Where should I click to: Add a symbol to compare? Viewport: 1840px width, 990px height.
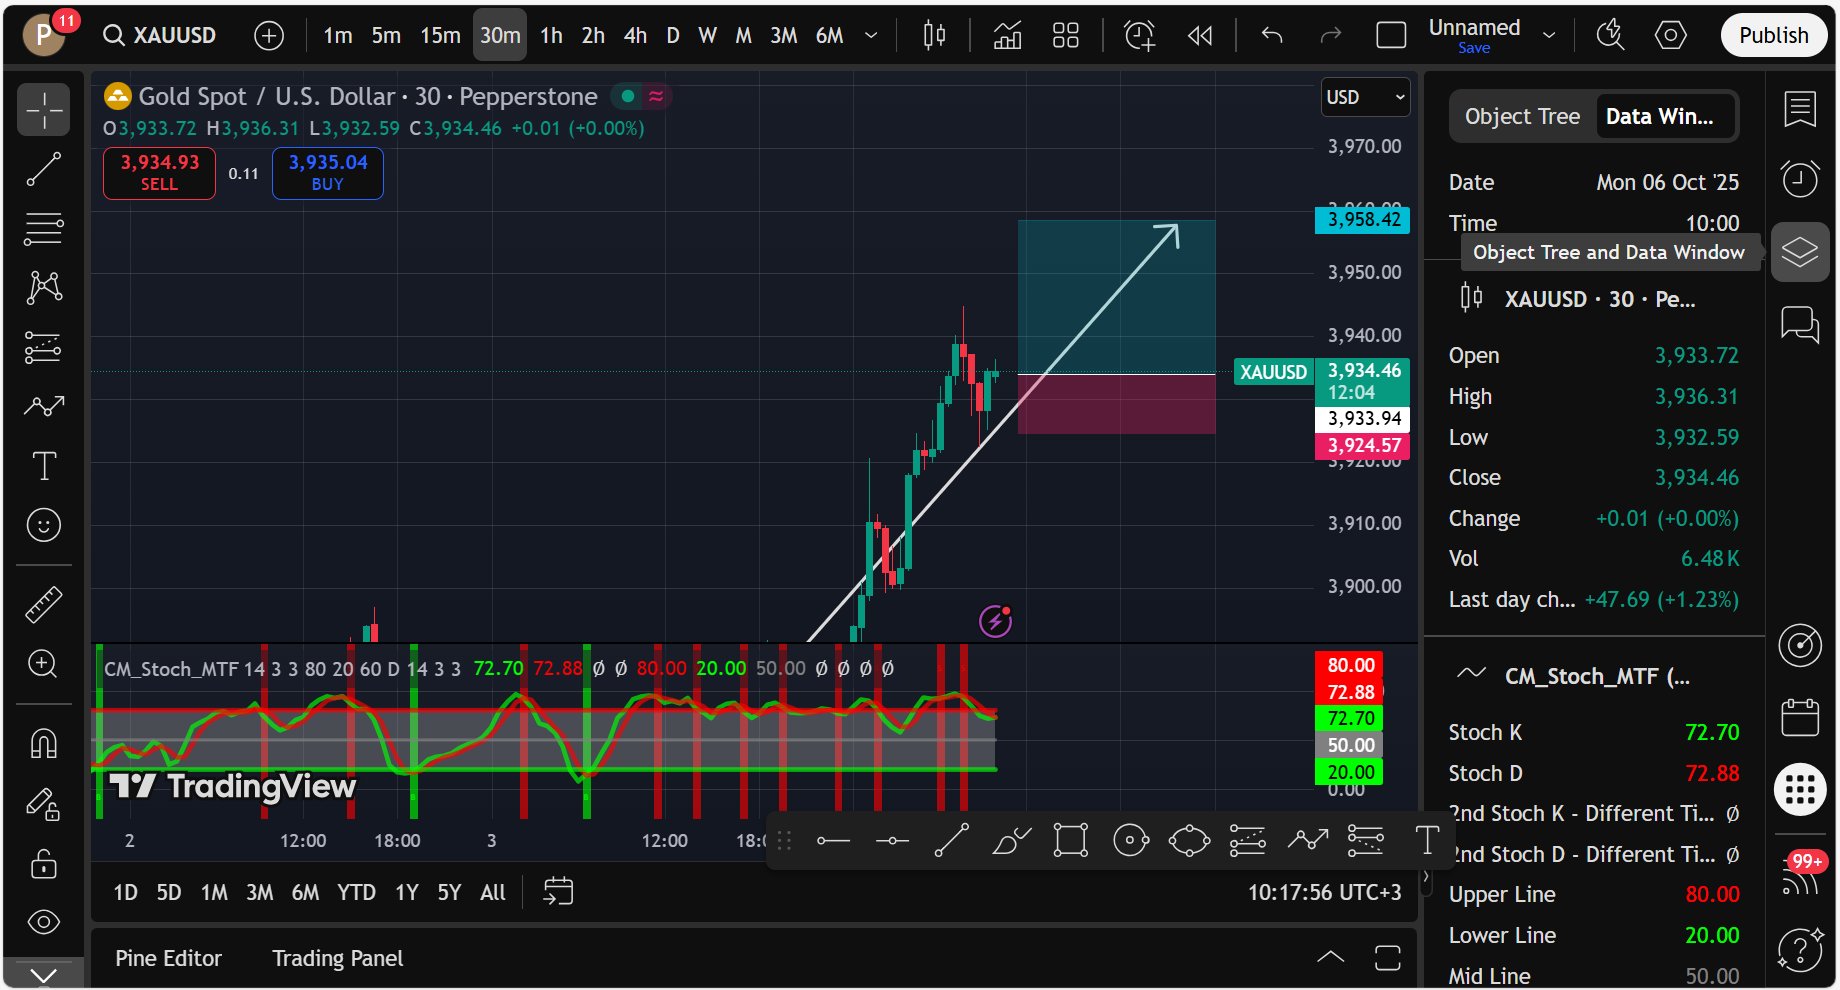pyautogui.click(x=269, y=36)
